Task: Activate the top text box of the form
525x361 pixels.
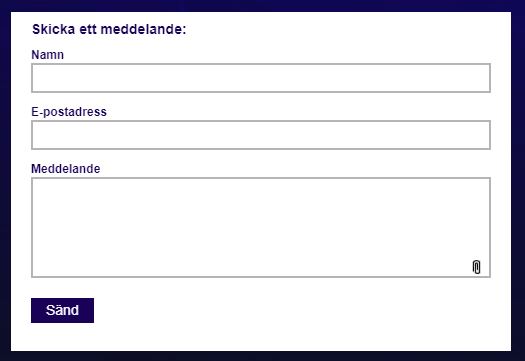Action: click(x=261, y=78)
